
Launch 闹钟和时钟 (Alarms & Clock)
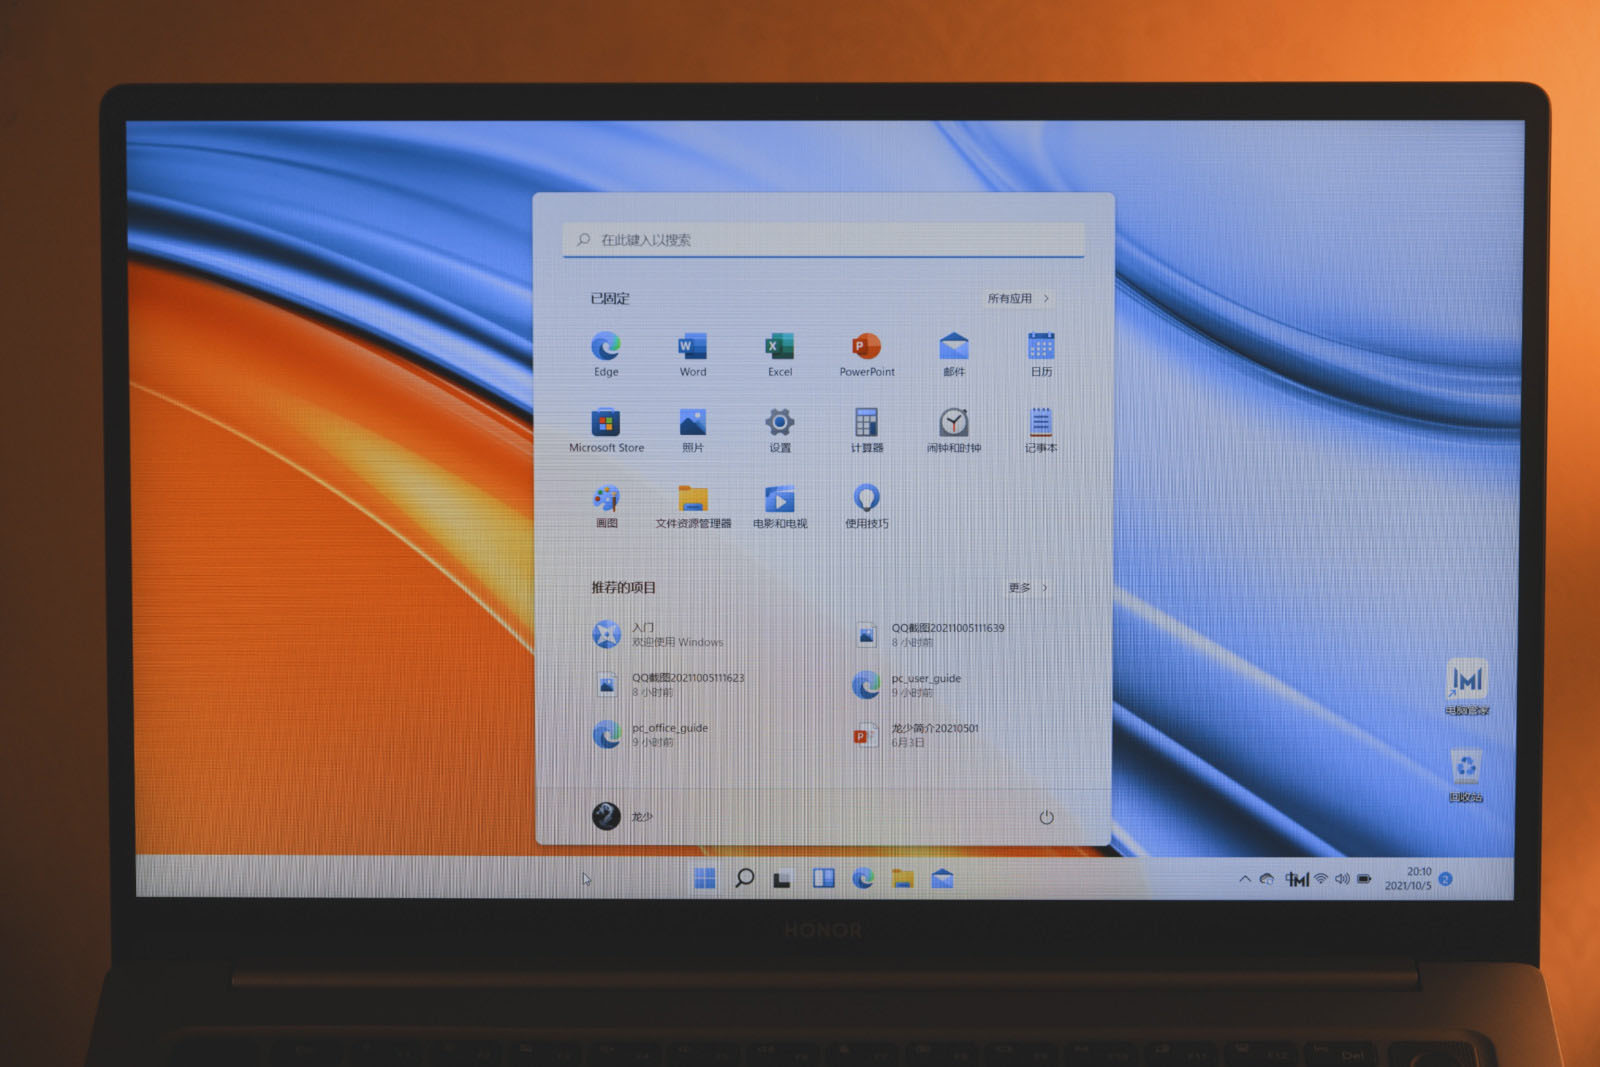(x=952, y=424)
